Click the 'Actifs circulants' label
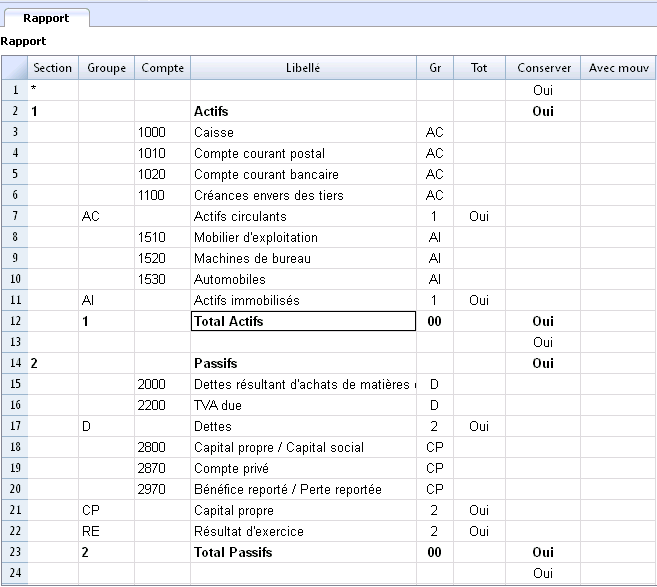This screenshot has height=587, width=657. (x=303, y=216)
